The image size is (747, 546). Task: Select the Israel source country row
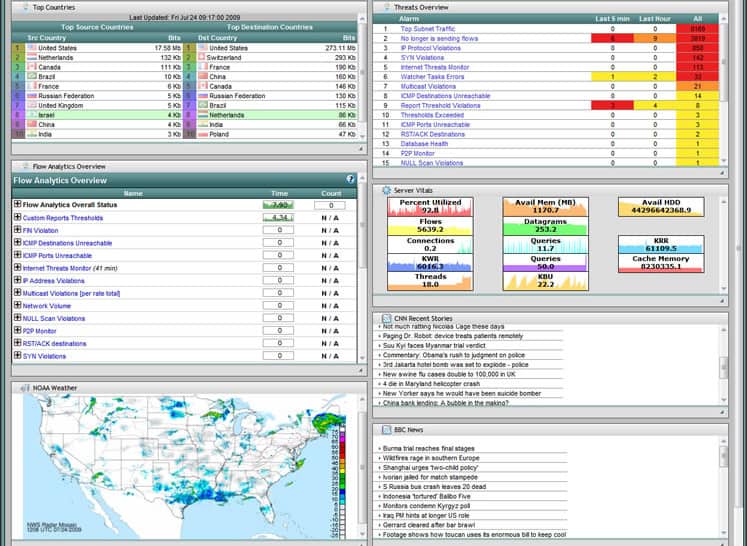pyautogui.click(x=97, y=115)
